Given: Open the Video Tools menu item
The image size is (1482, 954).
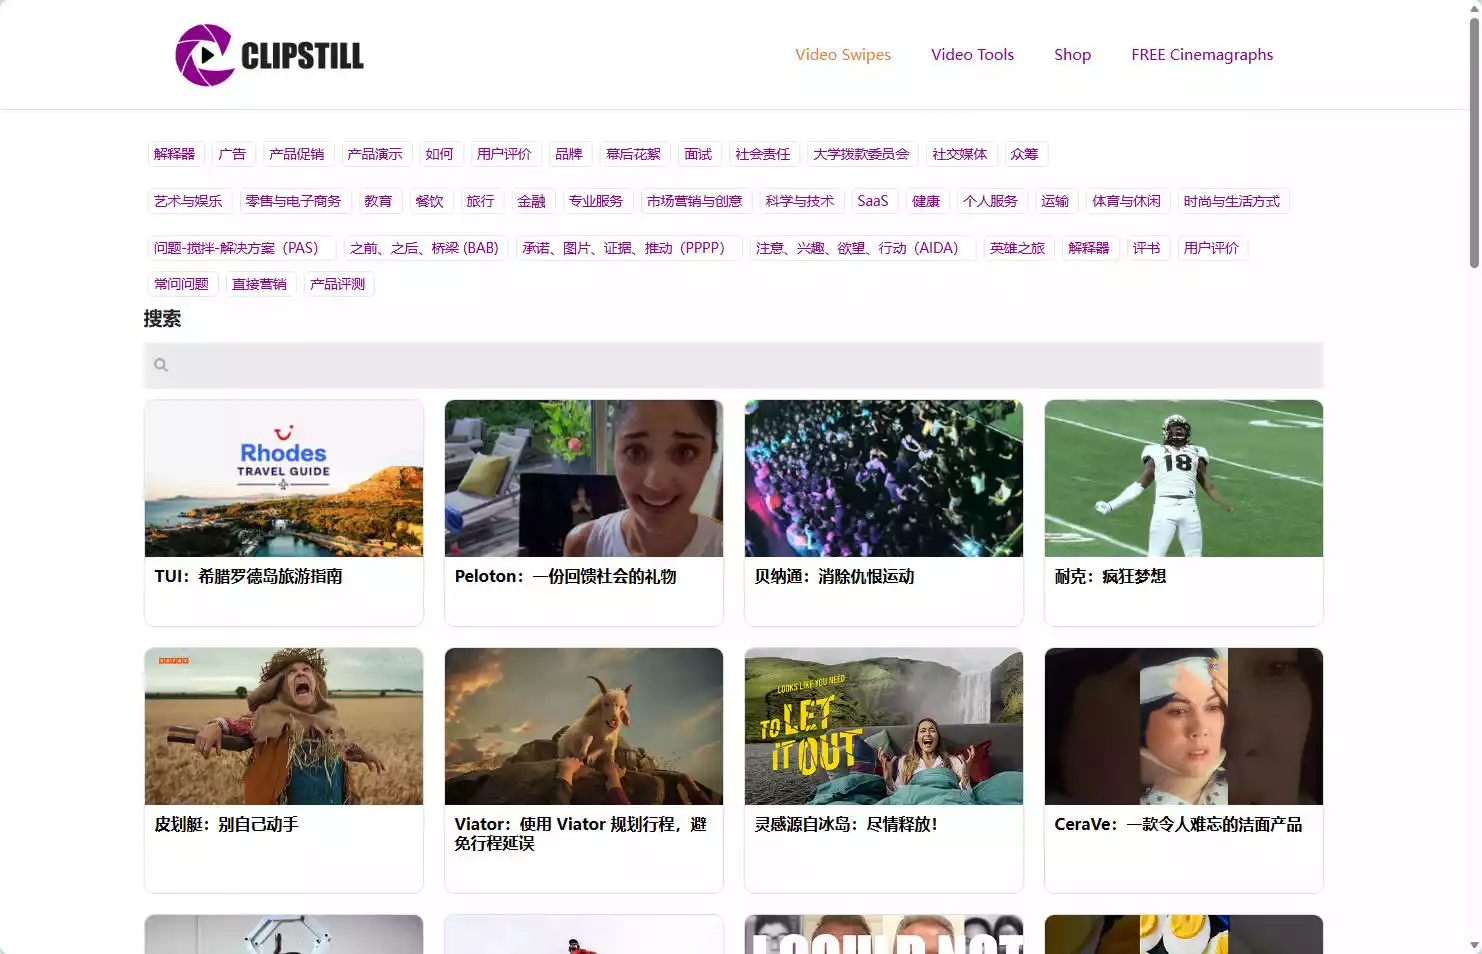Looking at the screenshot, I should (972, 55).
